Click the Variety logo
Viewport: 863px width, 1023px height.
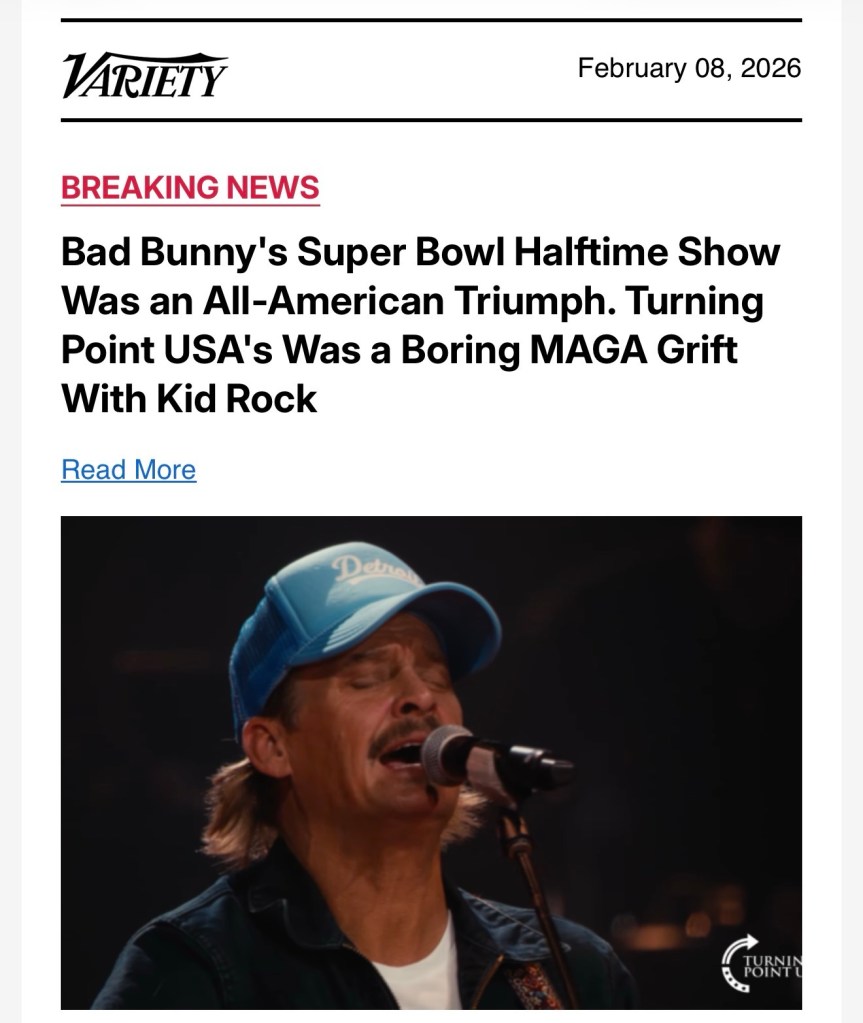[145, 75]
